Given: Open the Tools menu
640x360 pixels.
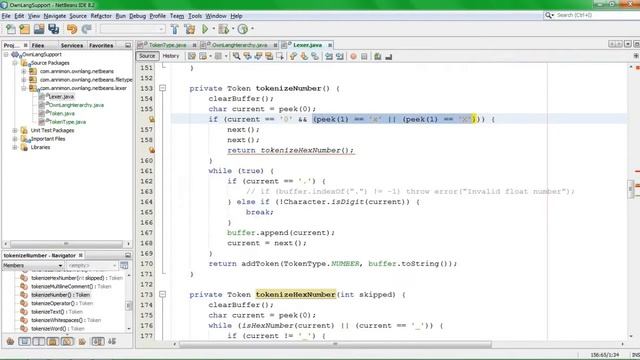Looking at the screenshot, I should 195,16.
